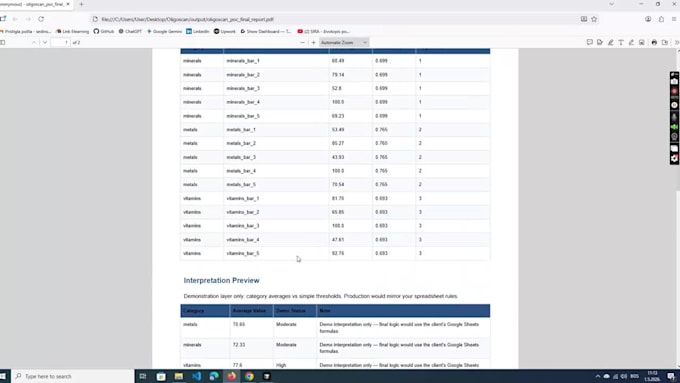Image resolution: width=680 pixels, height=383 pixels.
Task: Open the LinkedIn bookmark
Action: point(198,31)
